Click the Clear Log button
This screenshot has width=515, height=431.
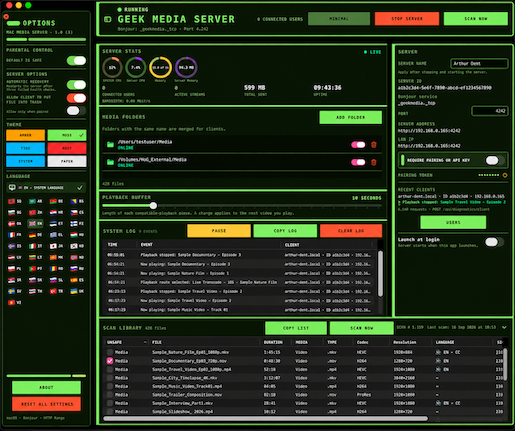(x=351, y=231)
